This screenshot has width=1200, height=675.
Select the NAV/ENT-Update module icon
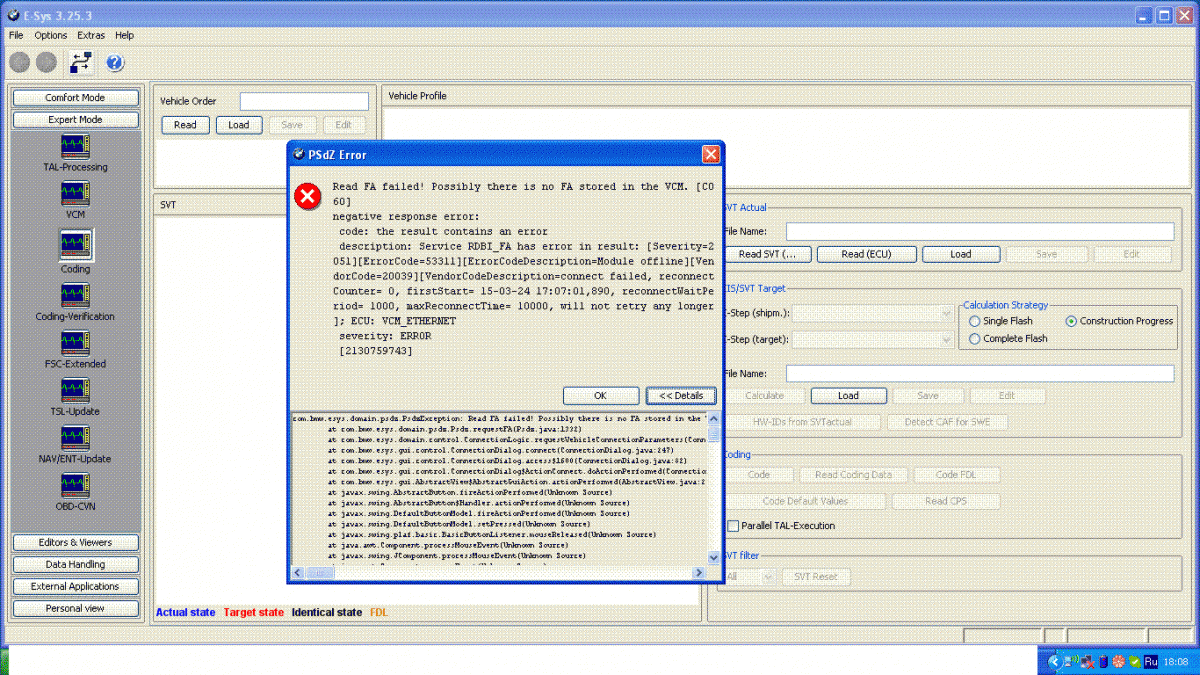pos(75,438)
